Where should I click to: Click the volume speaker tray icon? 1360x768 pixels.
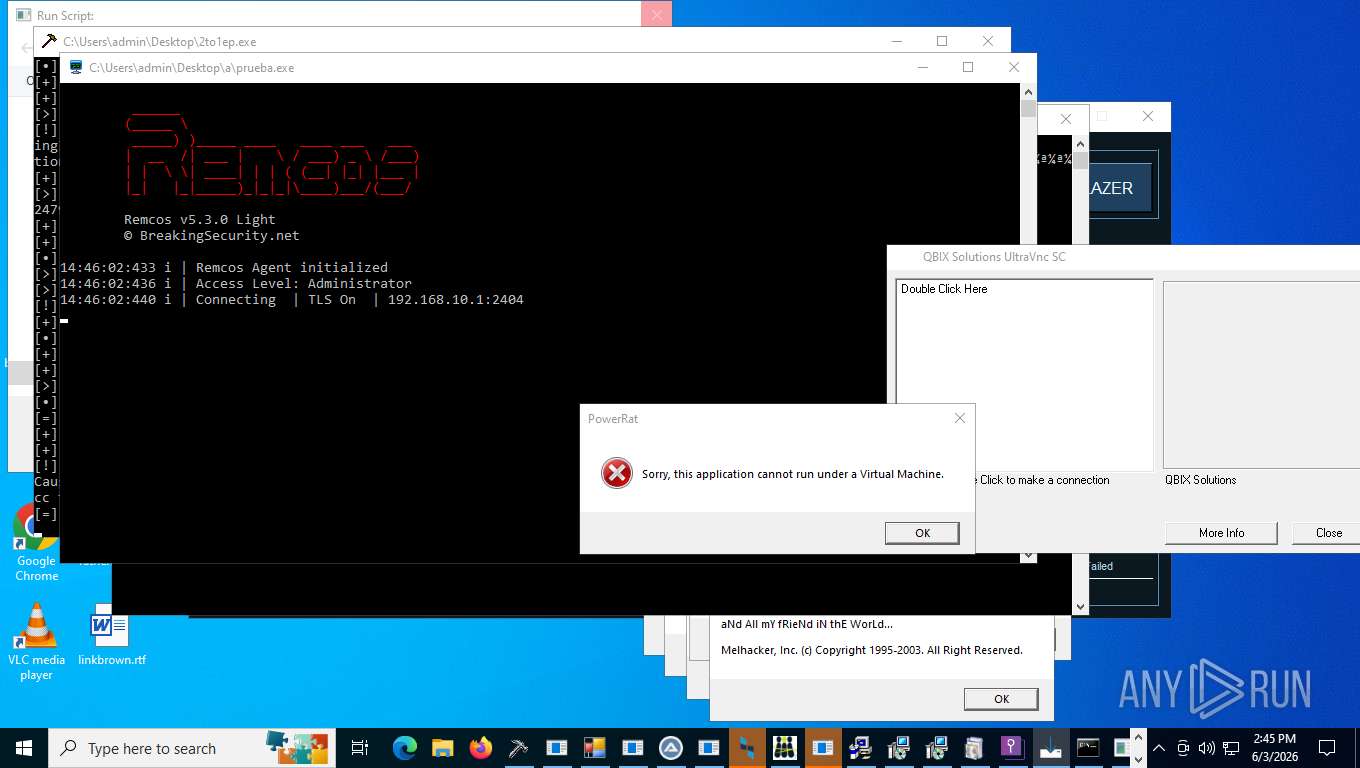(1206, 748)
